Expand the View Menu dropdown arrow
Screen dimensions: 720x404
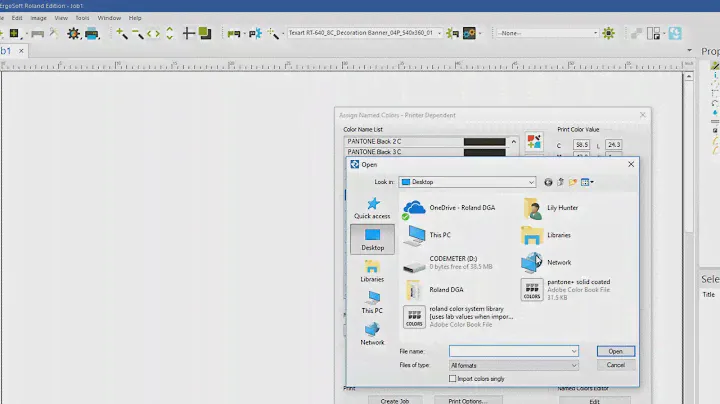tap(592, 182)
